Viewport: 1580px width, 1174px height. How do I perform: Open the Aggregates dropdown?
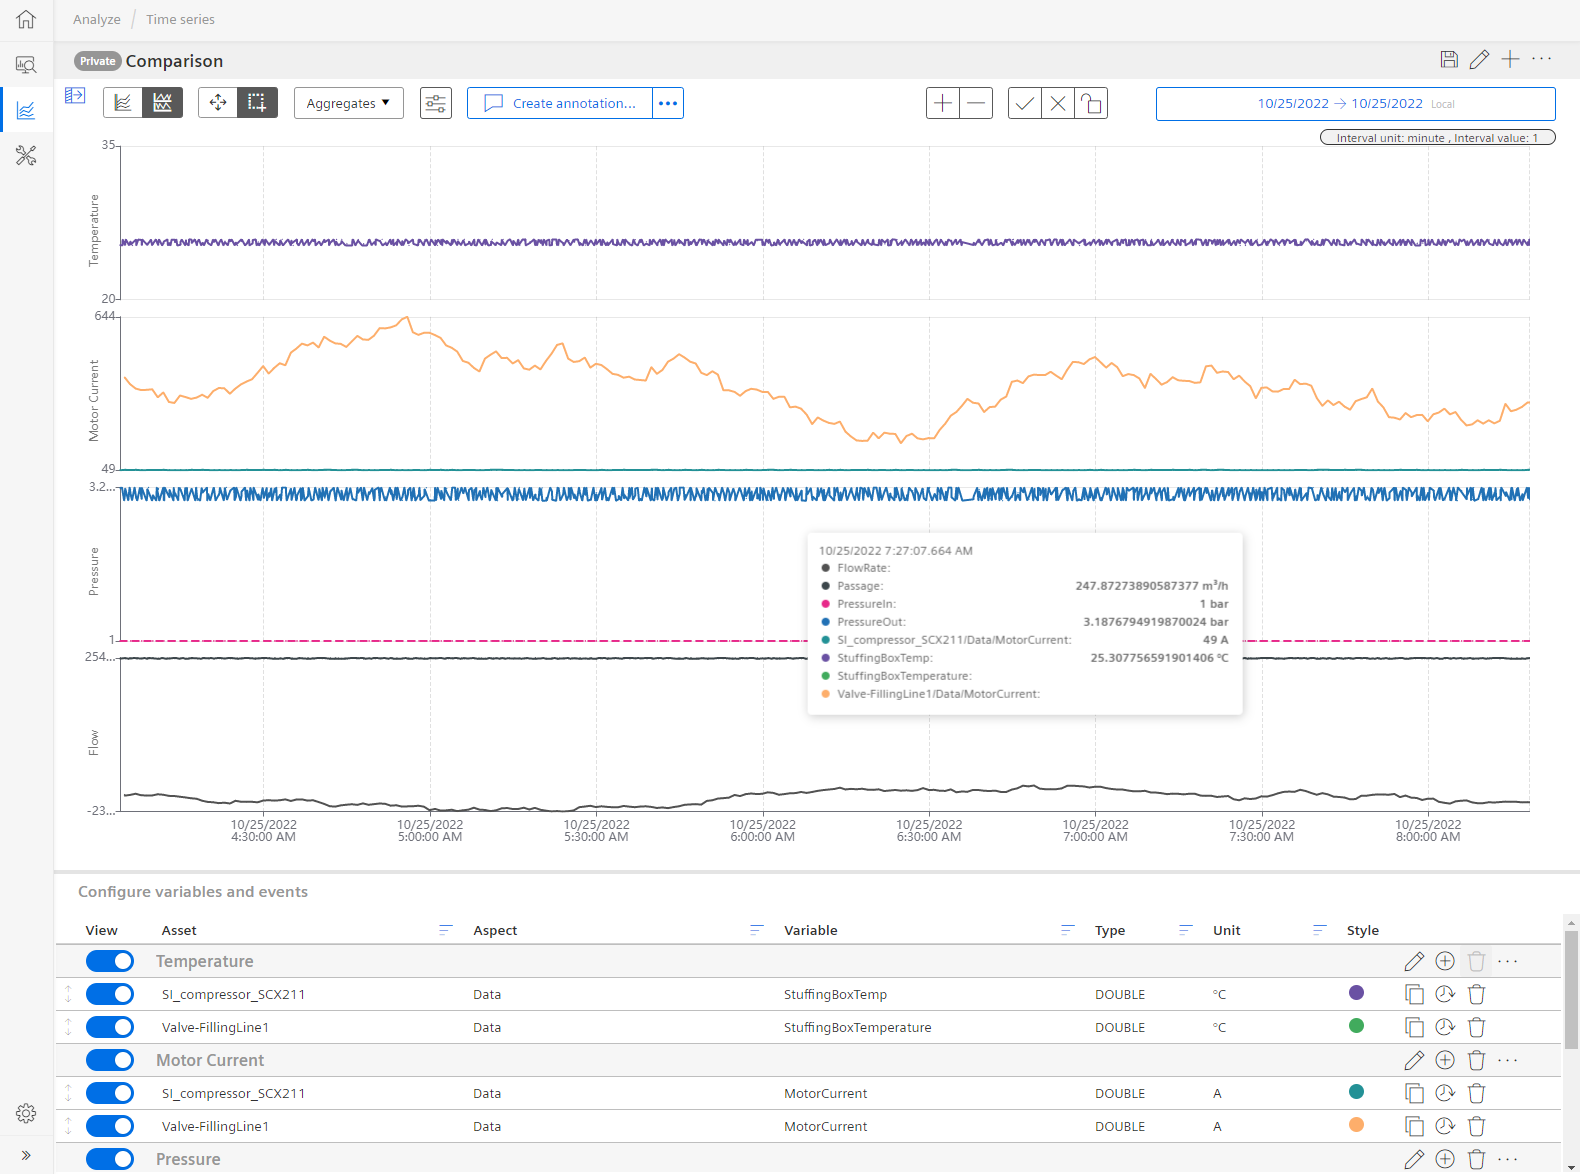(x=349, y=103)
